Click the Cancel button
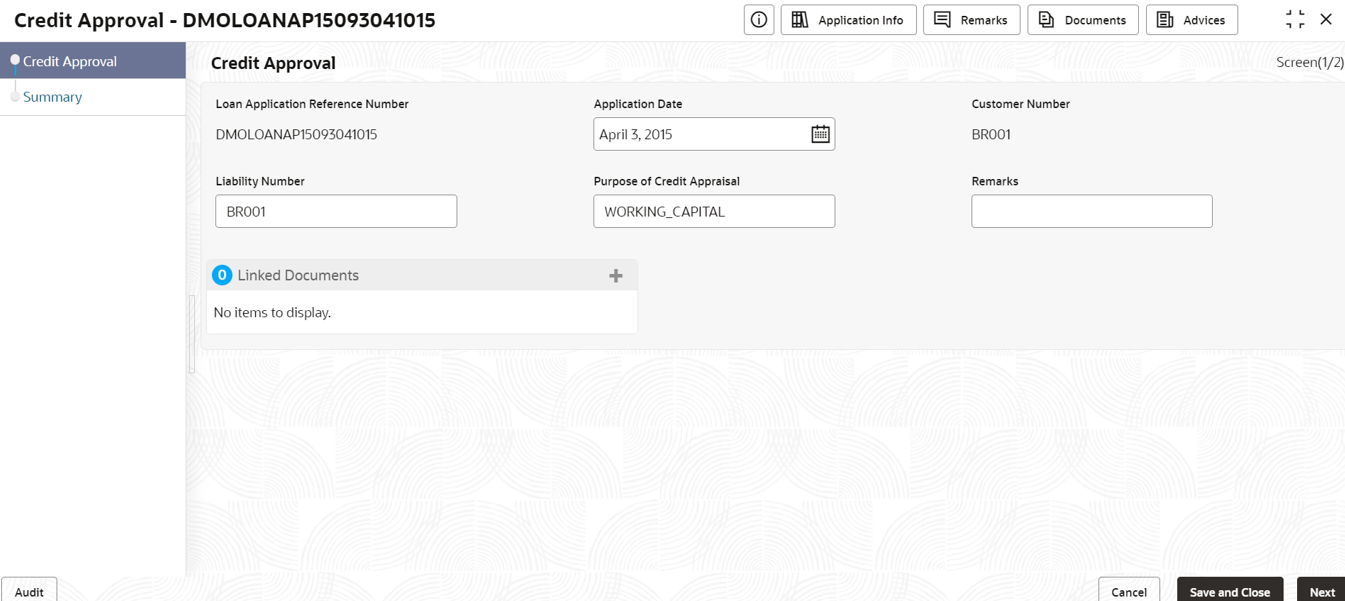The height and width of the screenshot is (601, 1345). click(1129, 591)
